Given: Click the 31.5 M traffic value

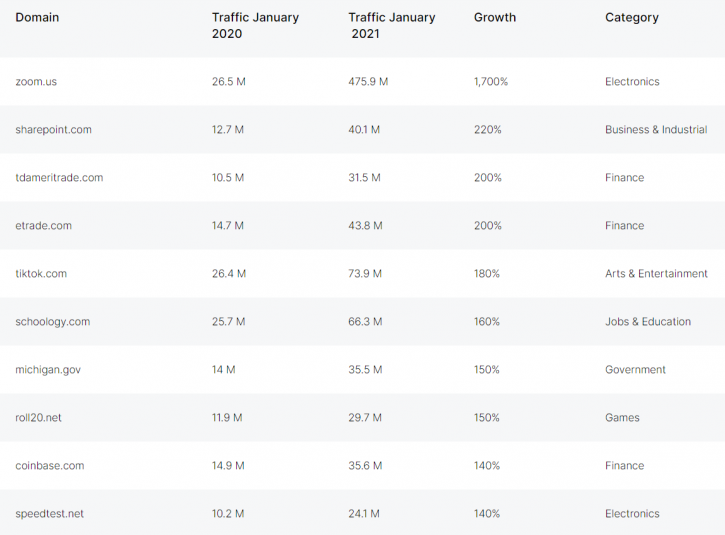Looking at the screenshot, I should 364,178.
